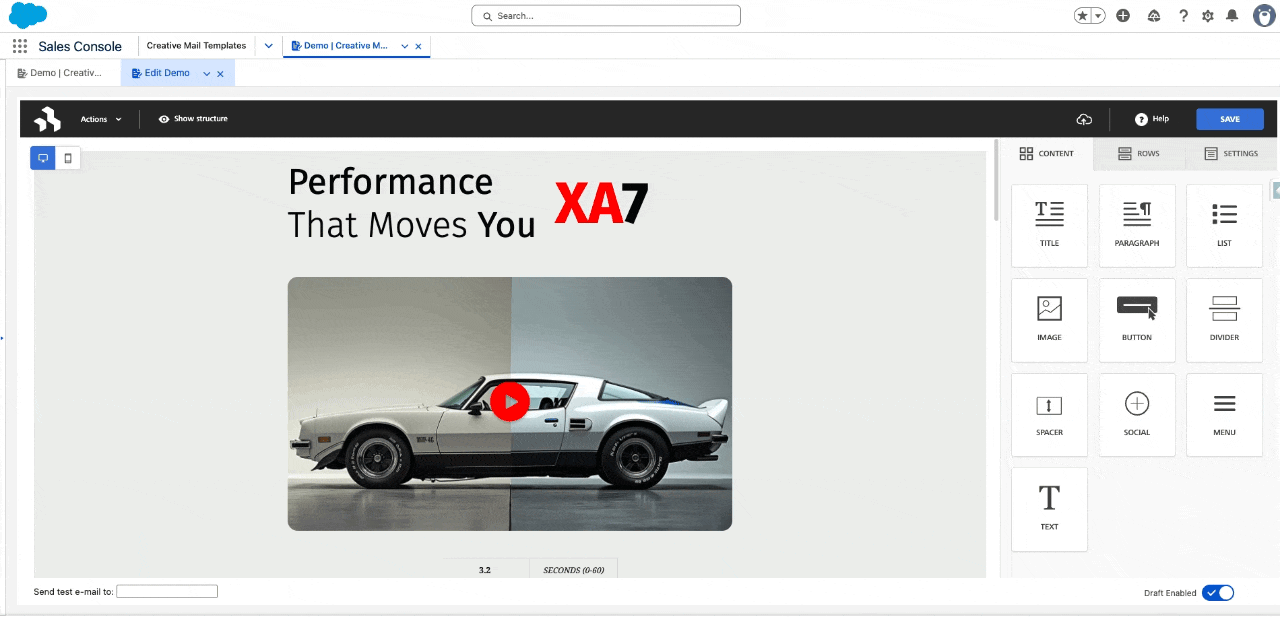The image size is (1280, 617).
Task: Select the Paragraph content block
Action: pos(1136,225)
